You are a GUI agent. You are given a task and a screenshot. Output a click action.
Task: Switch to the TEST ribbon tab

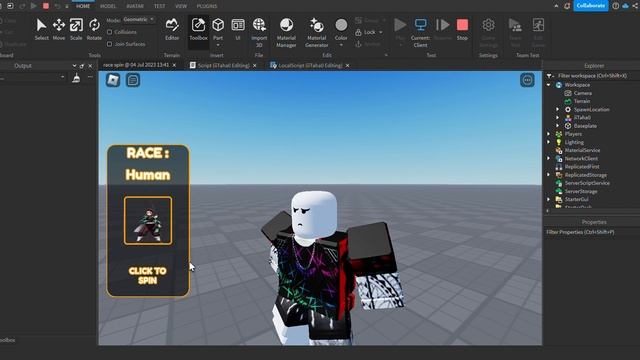click(160, 6)
